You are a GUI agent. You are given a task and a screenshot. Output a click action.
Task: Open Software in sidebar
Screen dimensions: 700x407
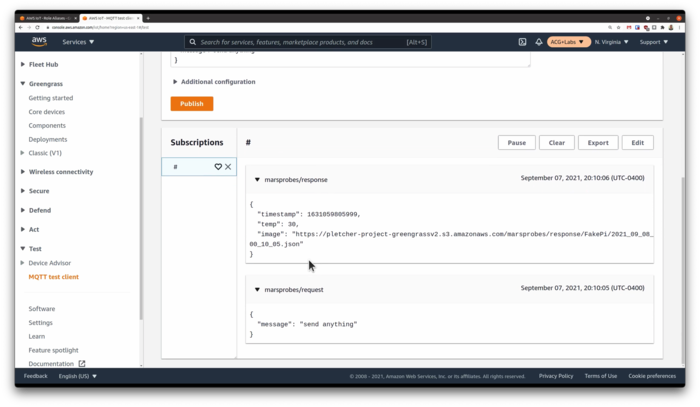click(42, 308)
